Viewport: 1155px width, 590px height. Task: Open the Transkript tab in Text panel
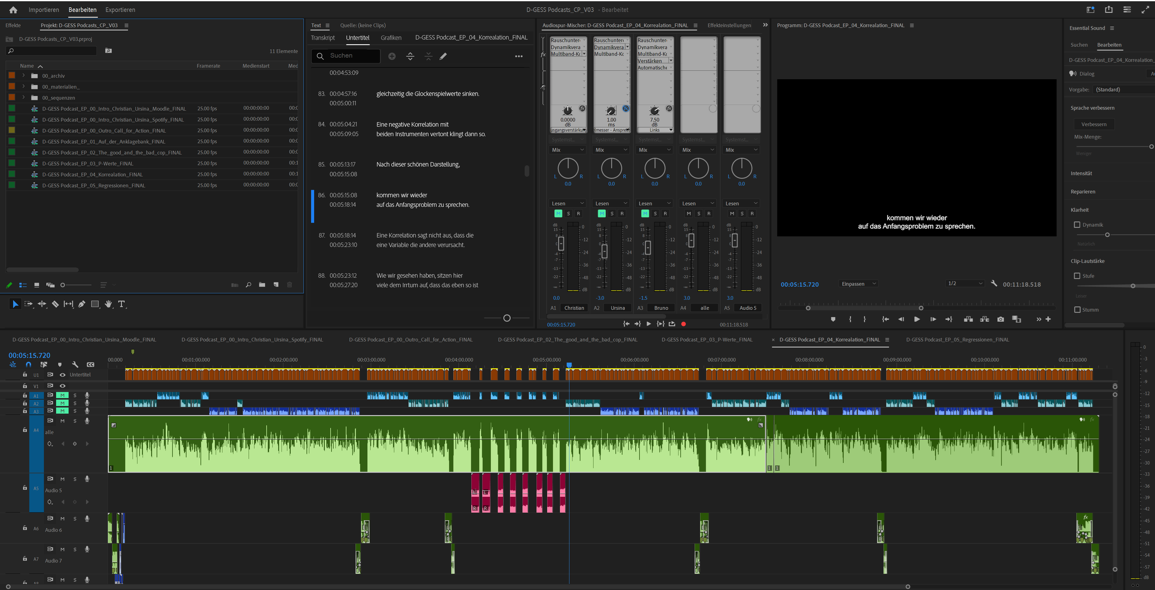pos(323,37)
